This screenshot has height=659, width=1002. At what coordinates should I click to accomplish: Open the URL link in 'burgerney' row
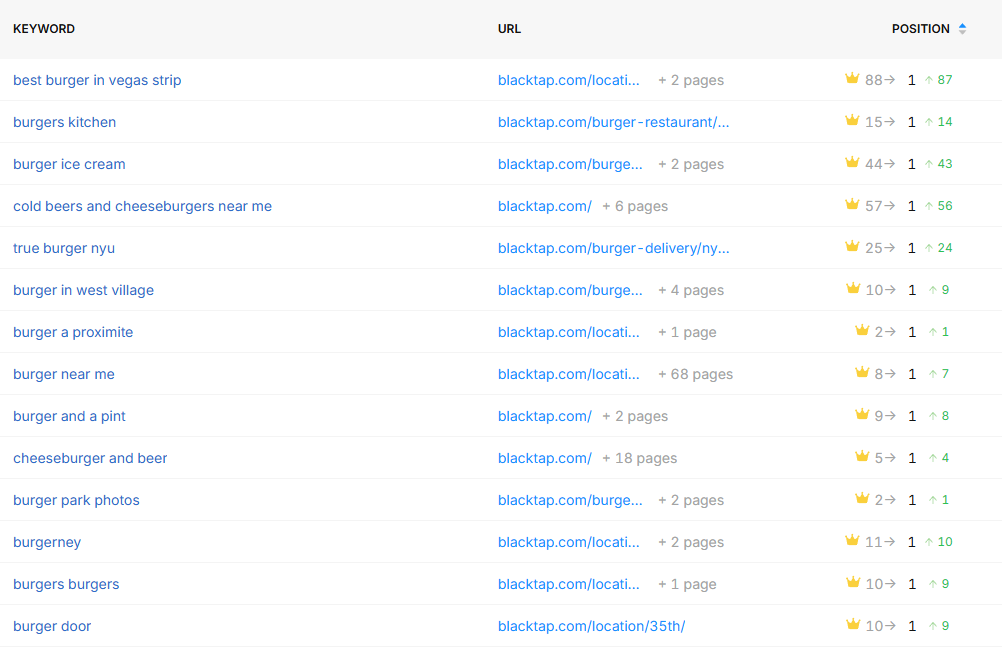click(569, 542)
